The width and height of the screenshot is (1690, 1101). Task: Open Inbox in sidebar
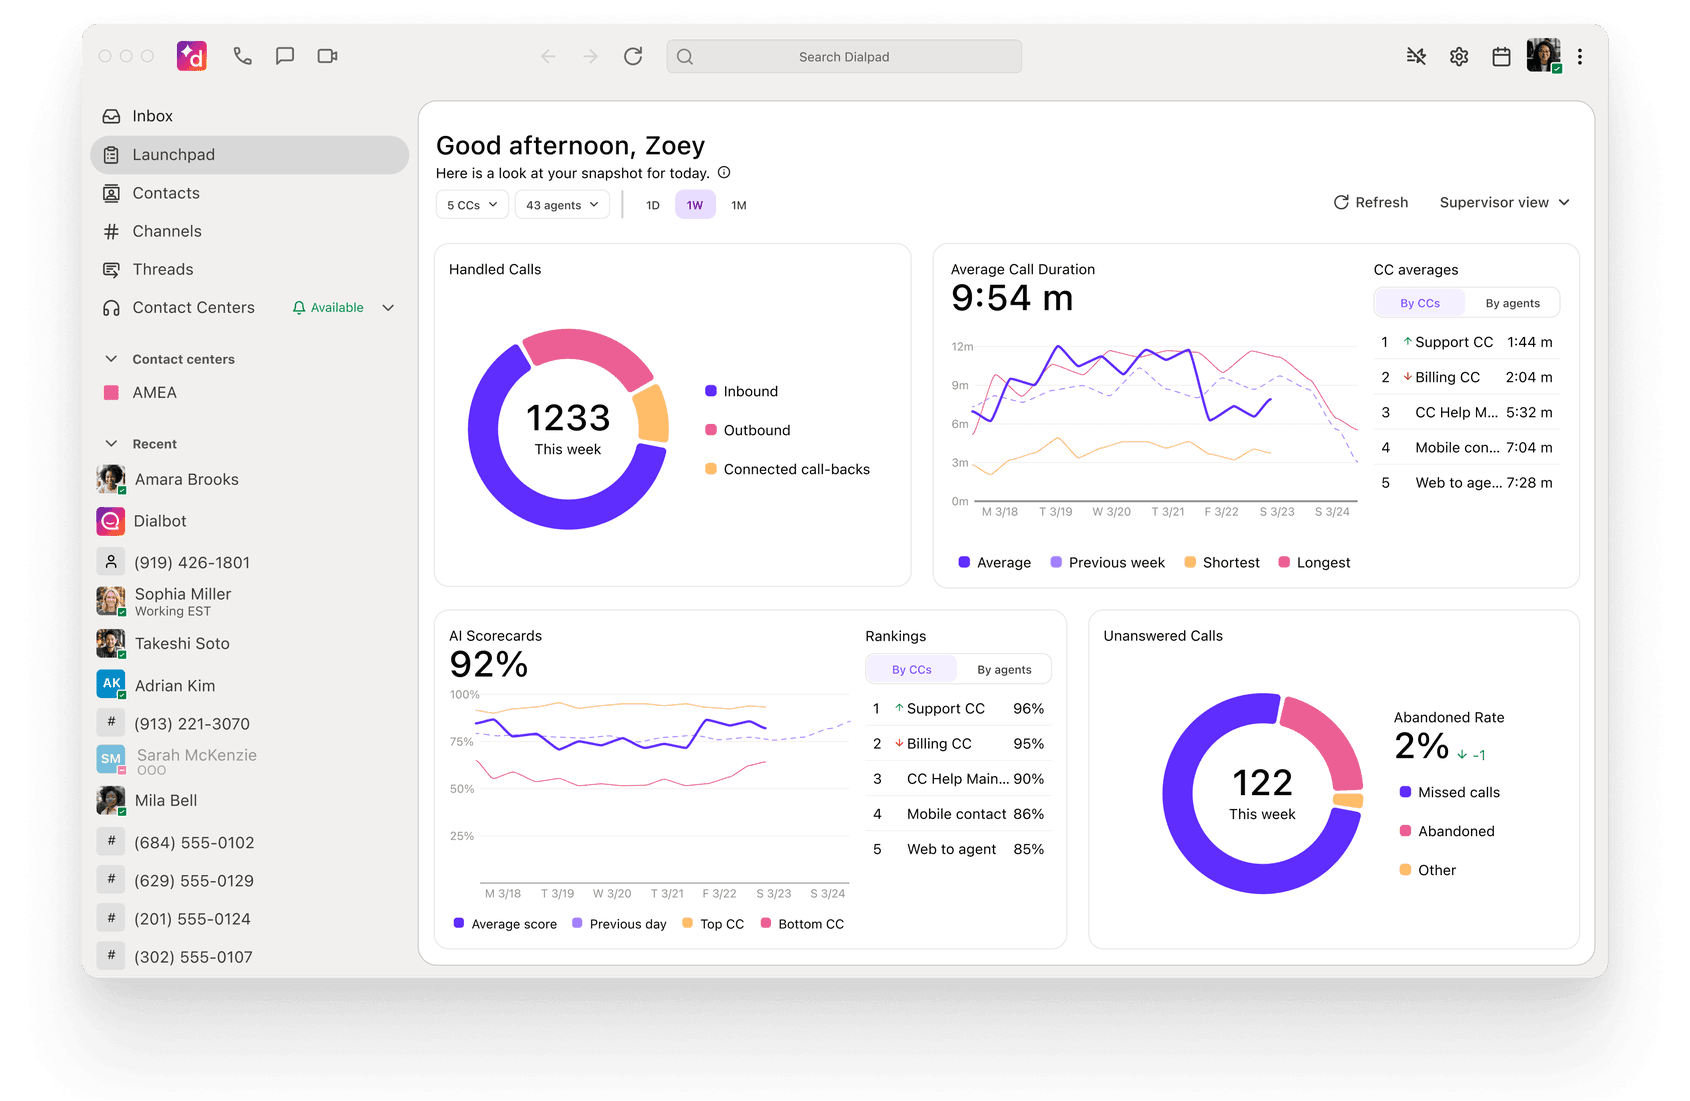click(250, 116)
